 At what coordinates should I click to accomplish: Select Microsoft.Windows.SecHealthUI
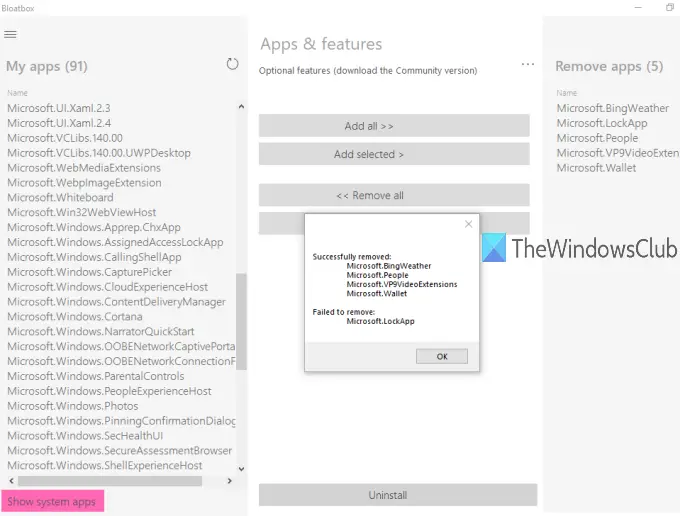click(85, 436)
